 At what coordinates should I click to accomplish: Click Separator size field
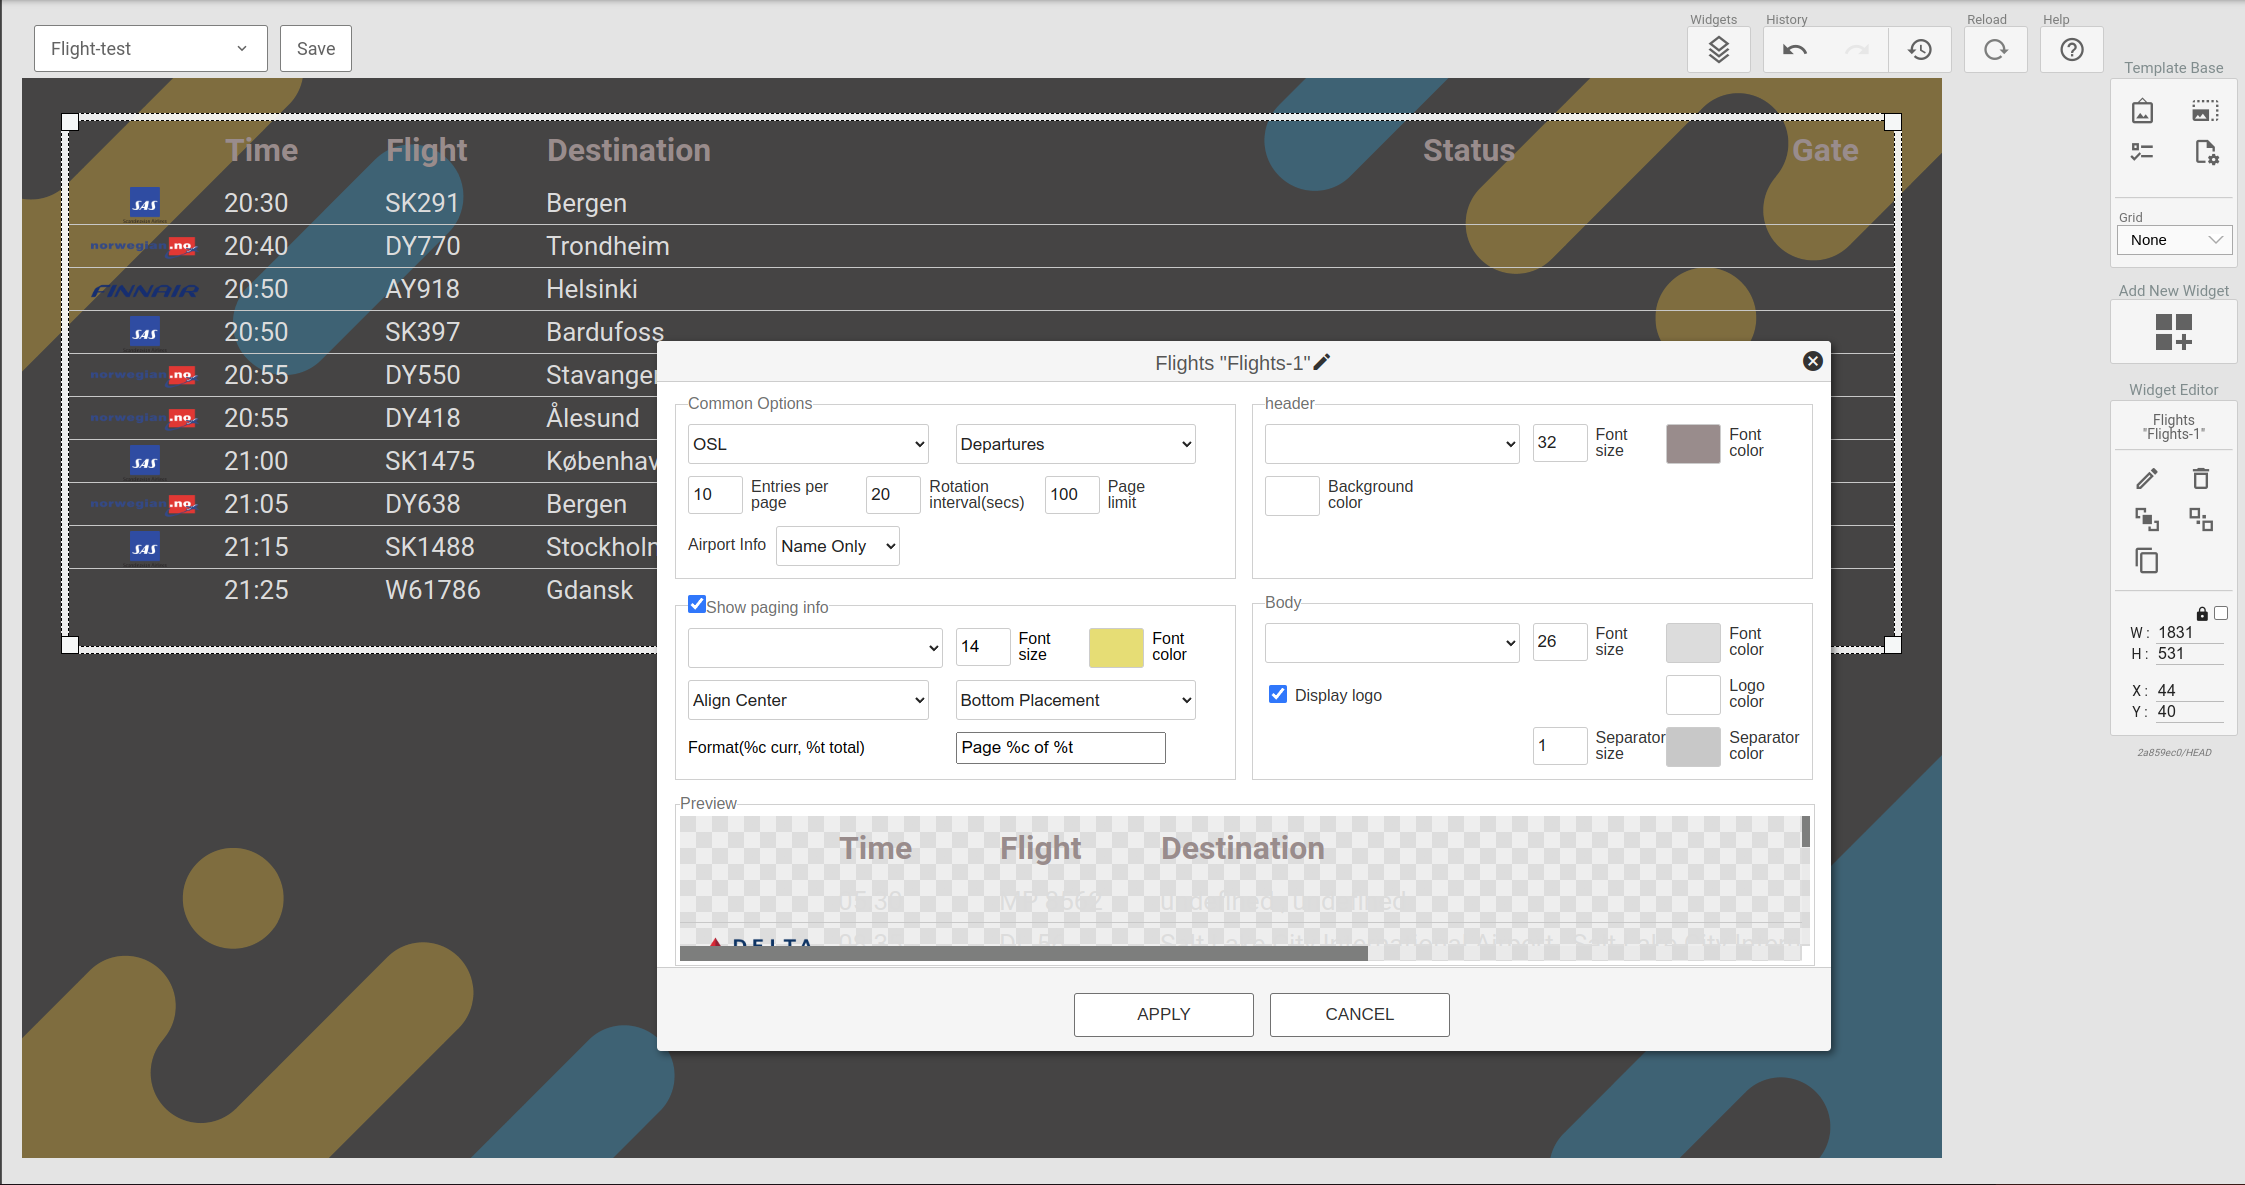[x=1560, y=746]
